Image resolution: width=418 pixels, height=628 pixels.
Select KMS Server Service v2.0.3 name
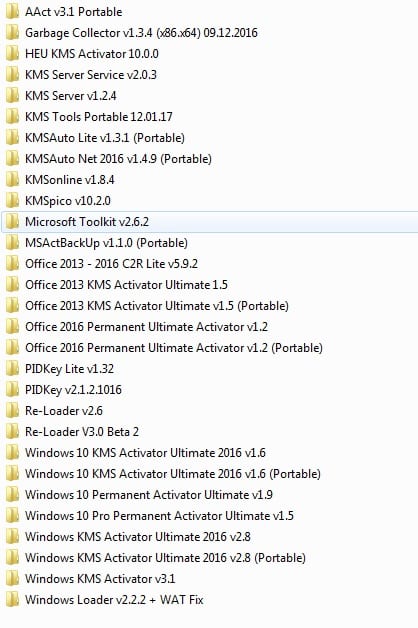click(x=91, y=74)
